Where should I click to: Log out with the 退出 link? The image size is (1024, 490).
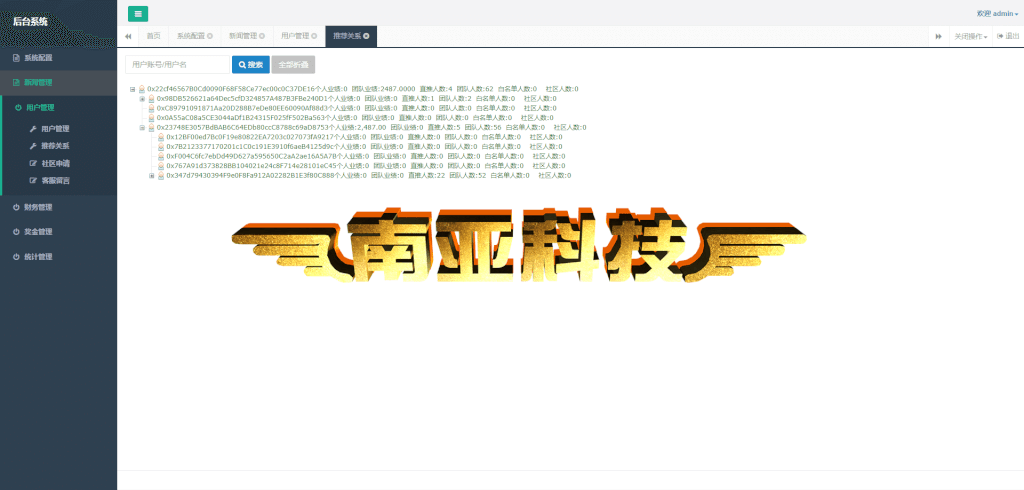point(1008,37)
